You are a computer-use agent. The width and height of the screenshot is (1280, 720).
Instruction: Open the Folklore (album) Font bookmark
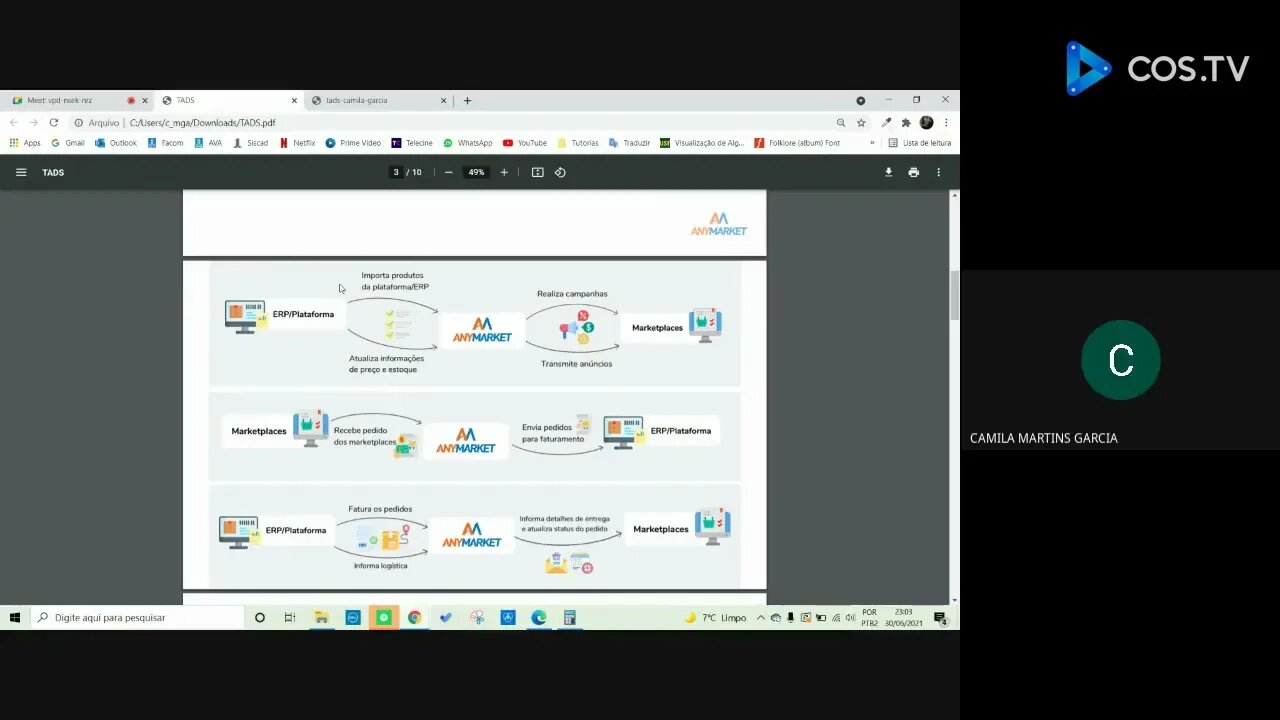point(797,143)
